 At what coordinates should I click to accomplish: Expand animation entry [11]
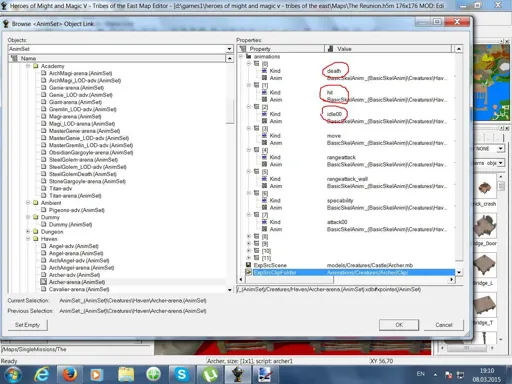(x=249, y=258)
